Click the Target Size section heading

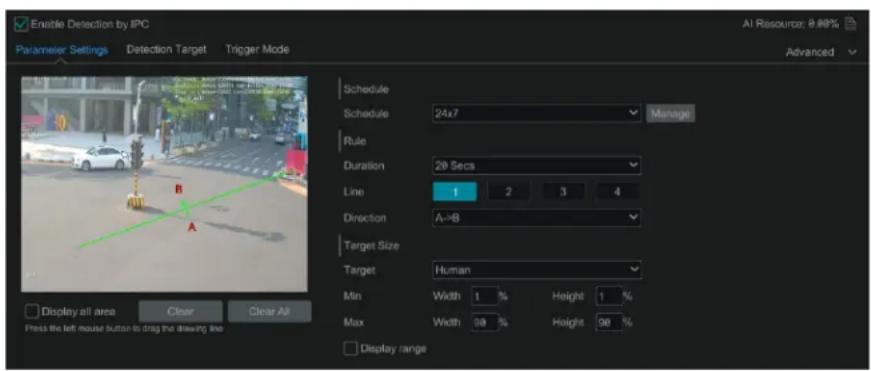(x=372, y=245)
